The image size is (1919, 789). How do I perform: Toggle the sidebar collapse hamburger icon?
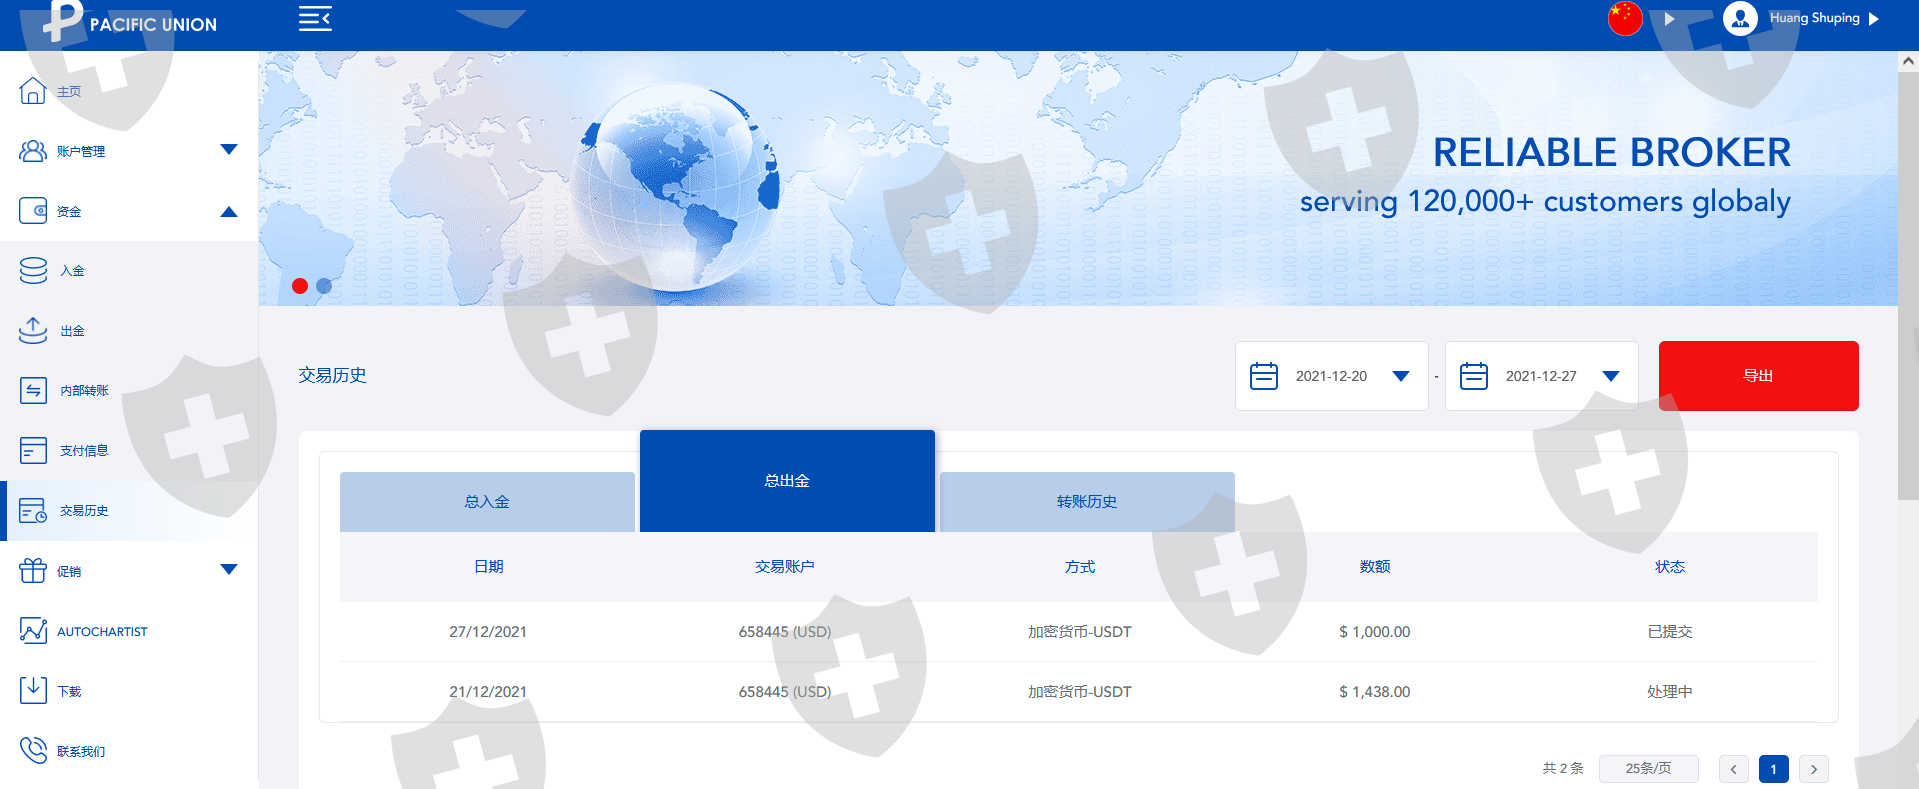(315, 19)
